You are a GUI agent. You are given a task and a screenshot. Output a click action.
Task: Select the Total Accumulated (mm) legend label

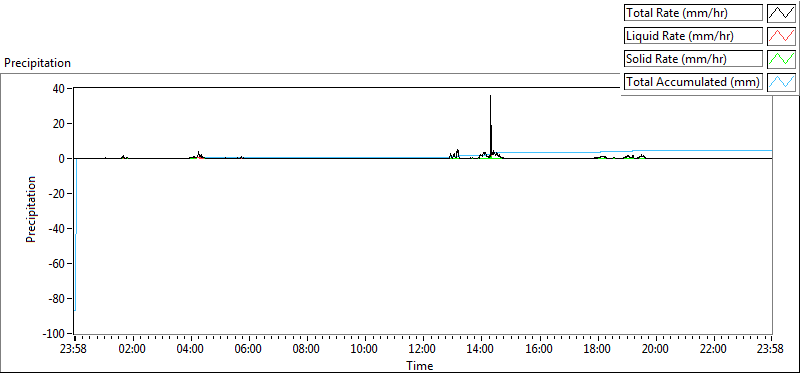[x=693, y=82]
